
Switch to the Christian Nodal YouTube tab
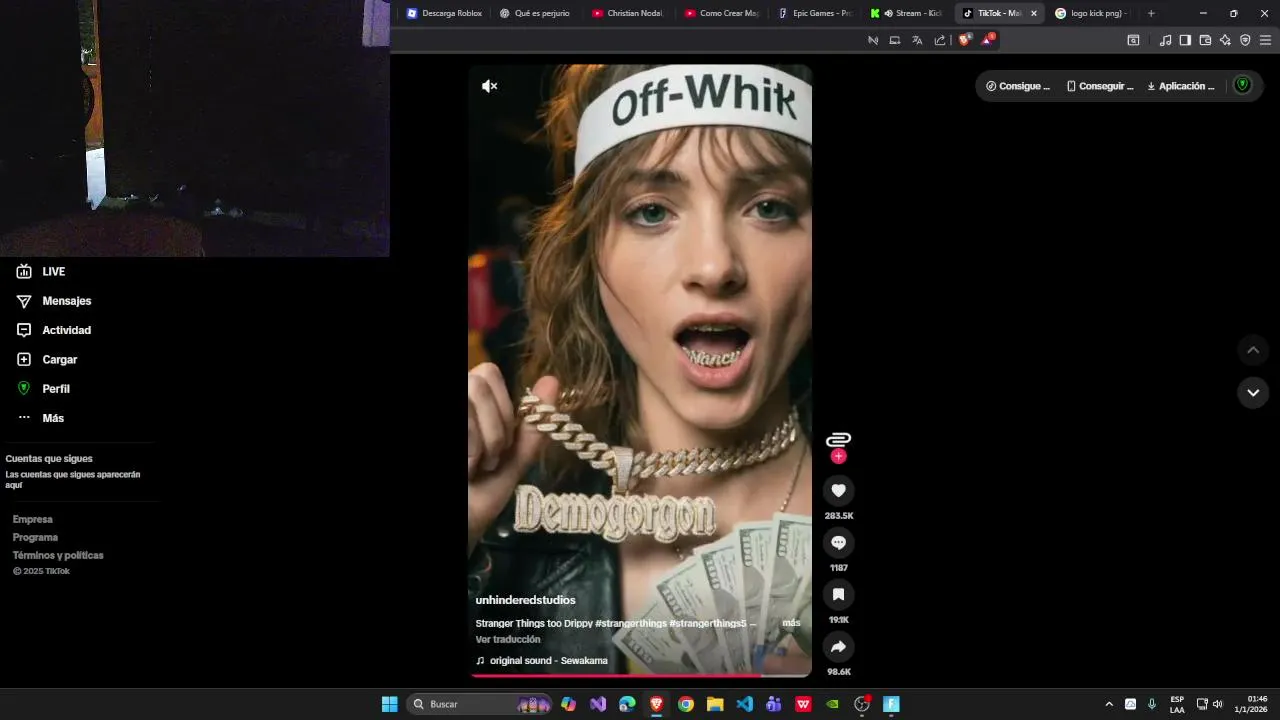[628, 13]
